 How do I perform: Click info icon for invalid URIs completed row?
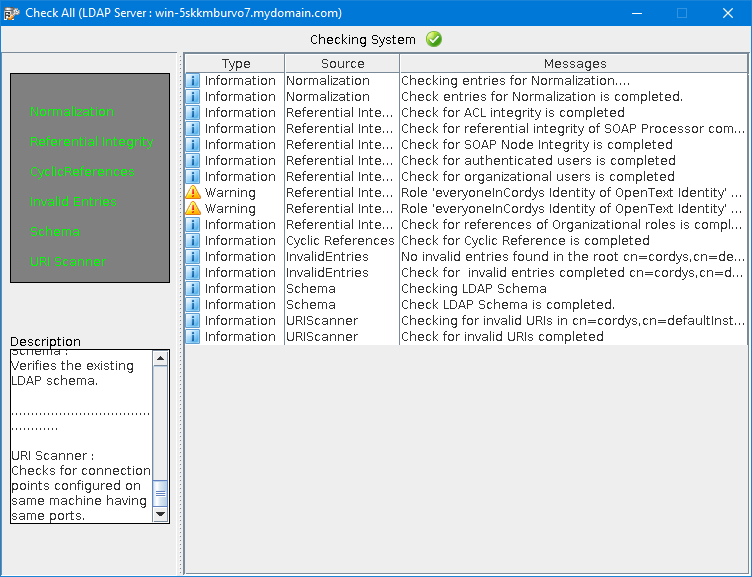(x=193, y=336)
